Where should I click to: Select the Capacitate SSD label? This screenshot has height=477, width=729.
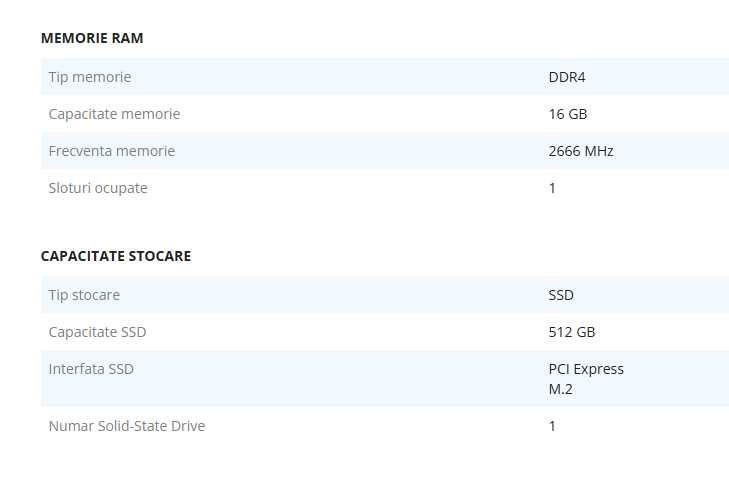click(97, 332)
